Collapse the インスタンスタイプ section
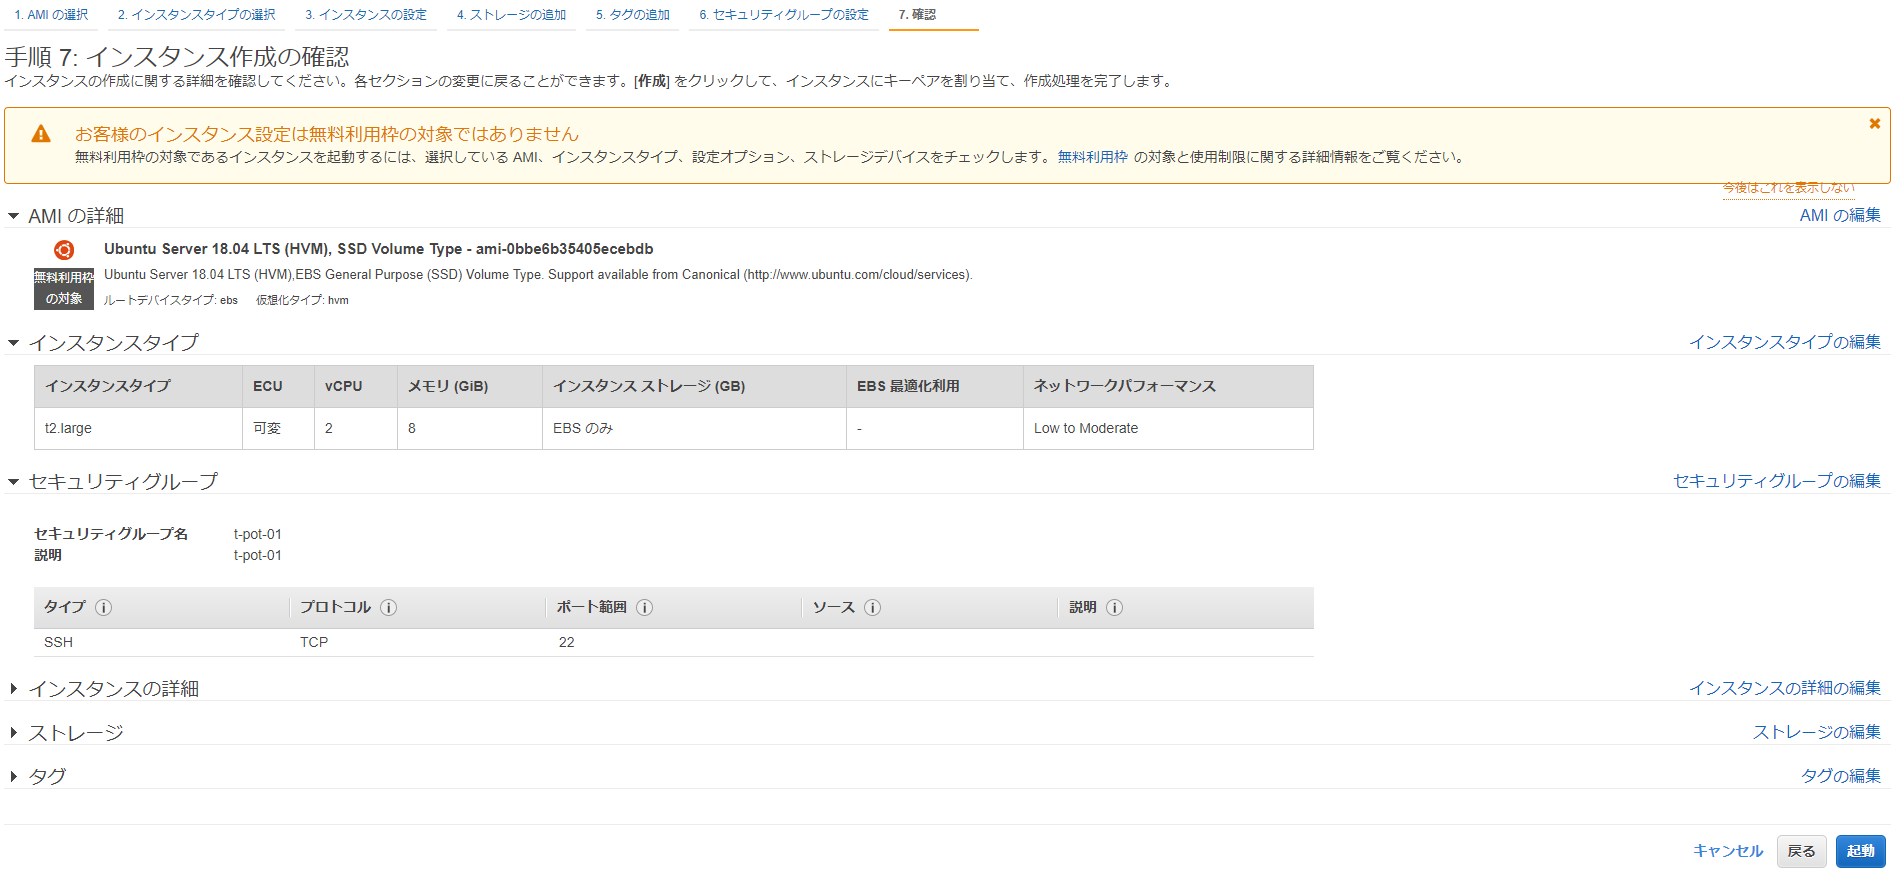Image resolution: width=1899 pixels, height=876 pixels. point(14,343)
